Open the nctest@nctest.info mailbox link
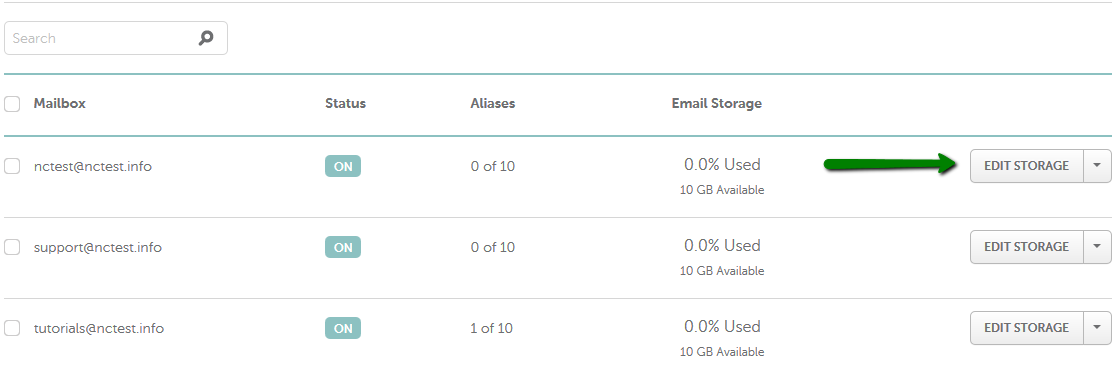Viewport: 1116px width, 376px height. pyautogui.click(x=93, y=167)
